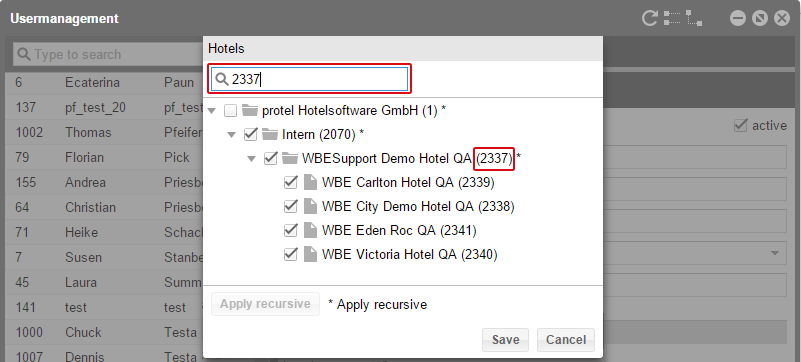The height and width of the screenshot is (362, 801).
Task: Click the expand tree icon in header
Action: (x=672, y=18)
